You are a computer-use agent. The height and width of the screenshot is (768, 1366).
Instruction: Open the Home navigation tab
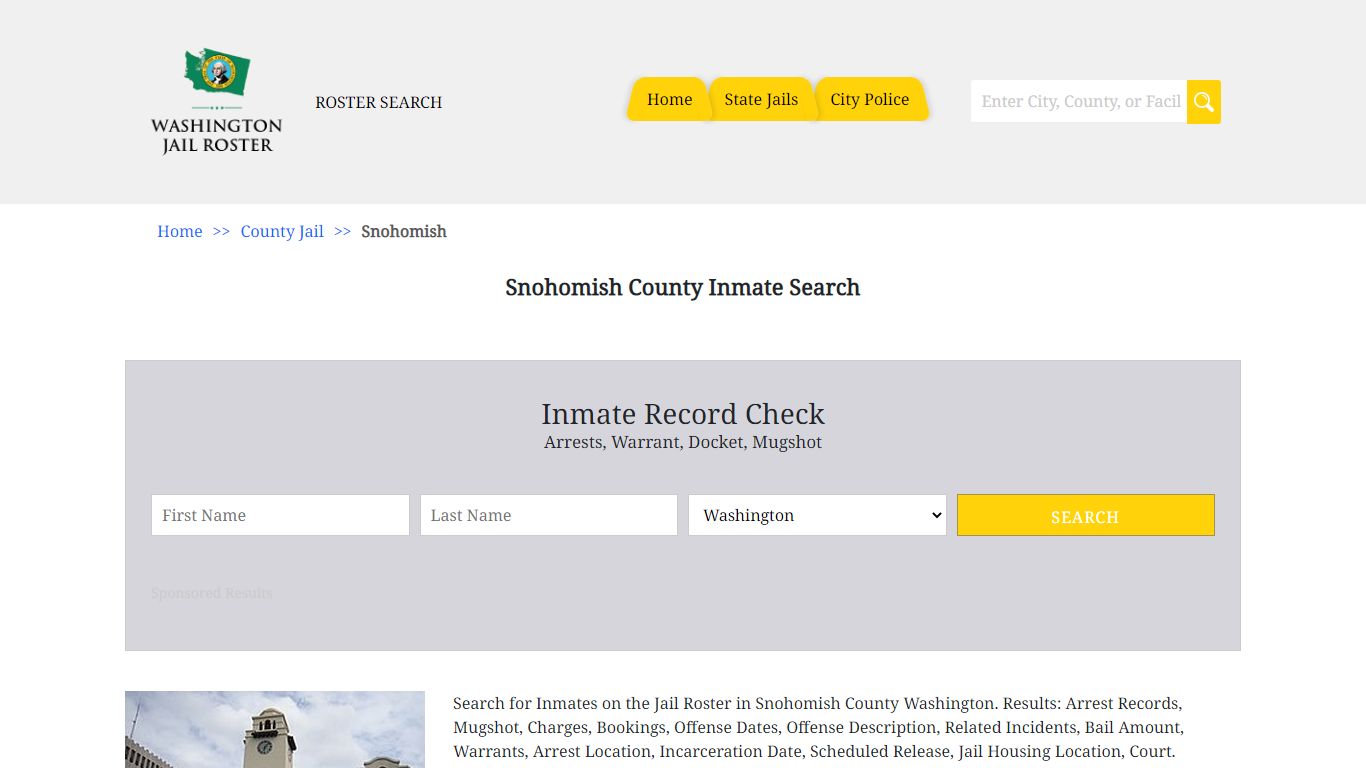click(x=669, y=99)
